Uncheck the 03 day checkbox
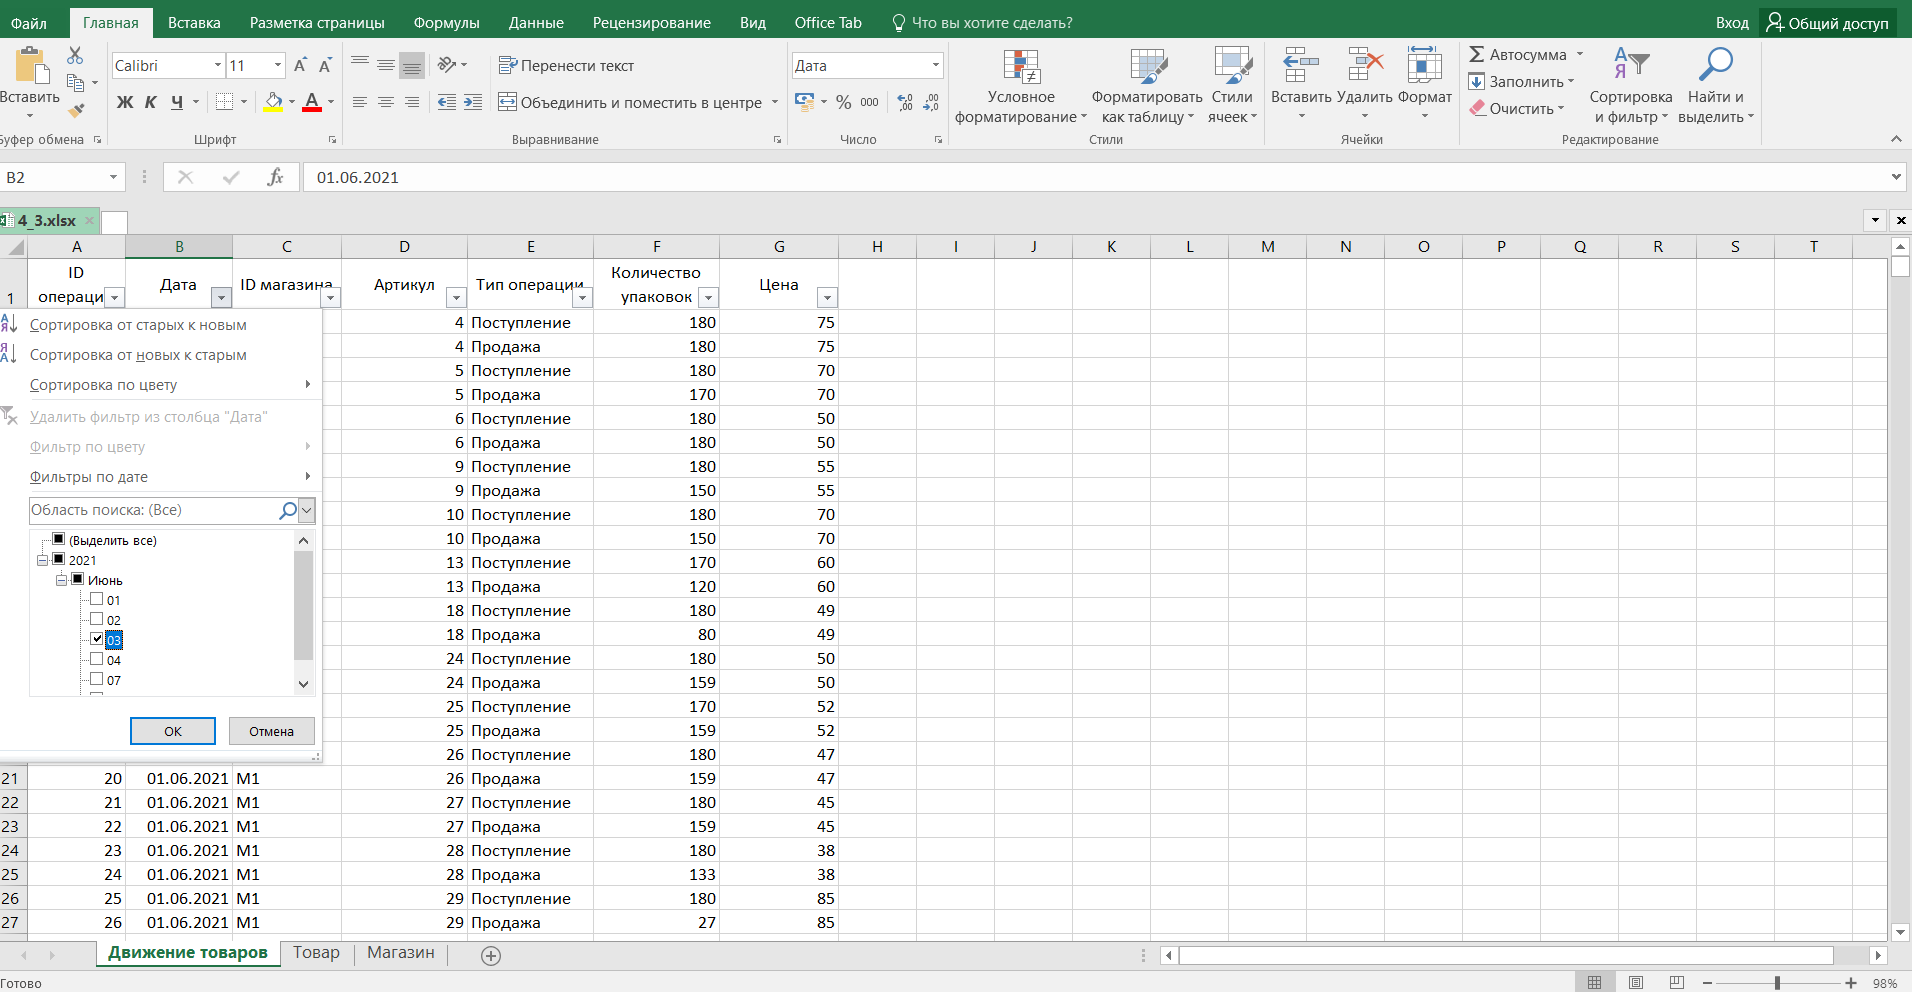Image resolution: width=1912 pixels, height=992 pixels. point(97,640)
